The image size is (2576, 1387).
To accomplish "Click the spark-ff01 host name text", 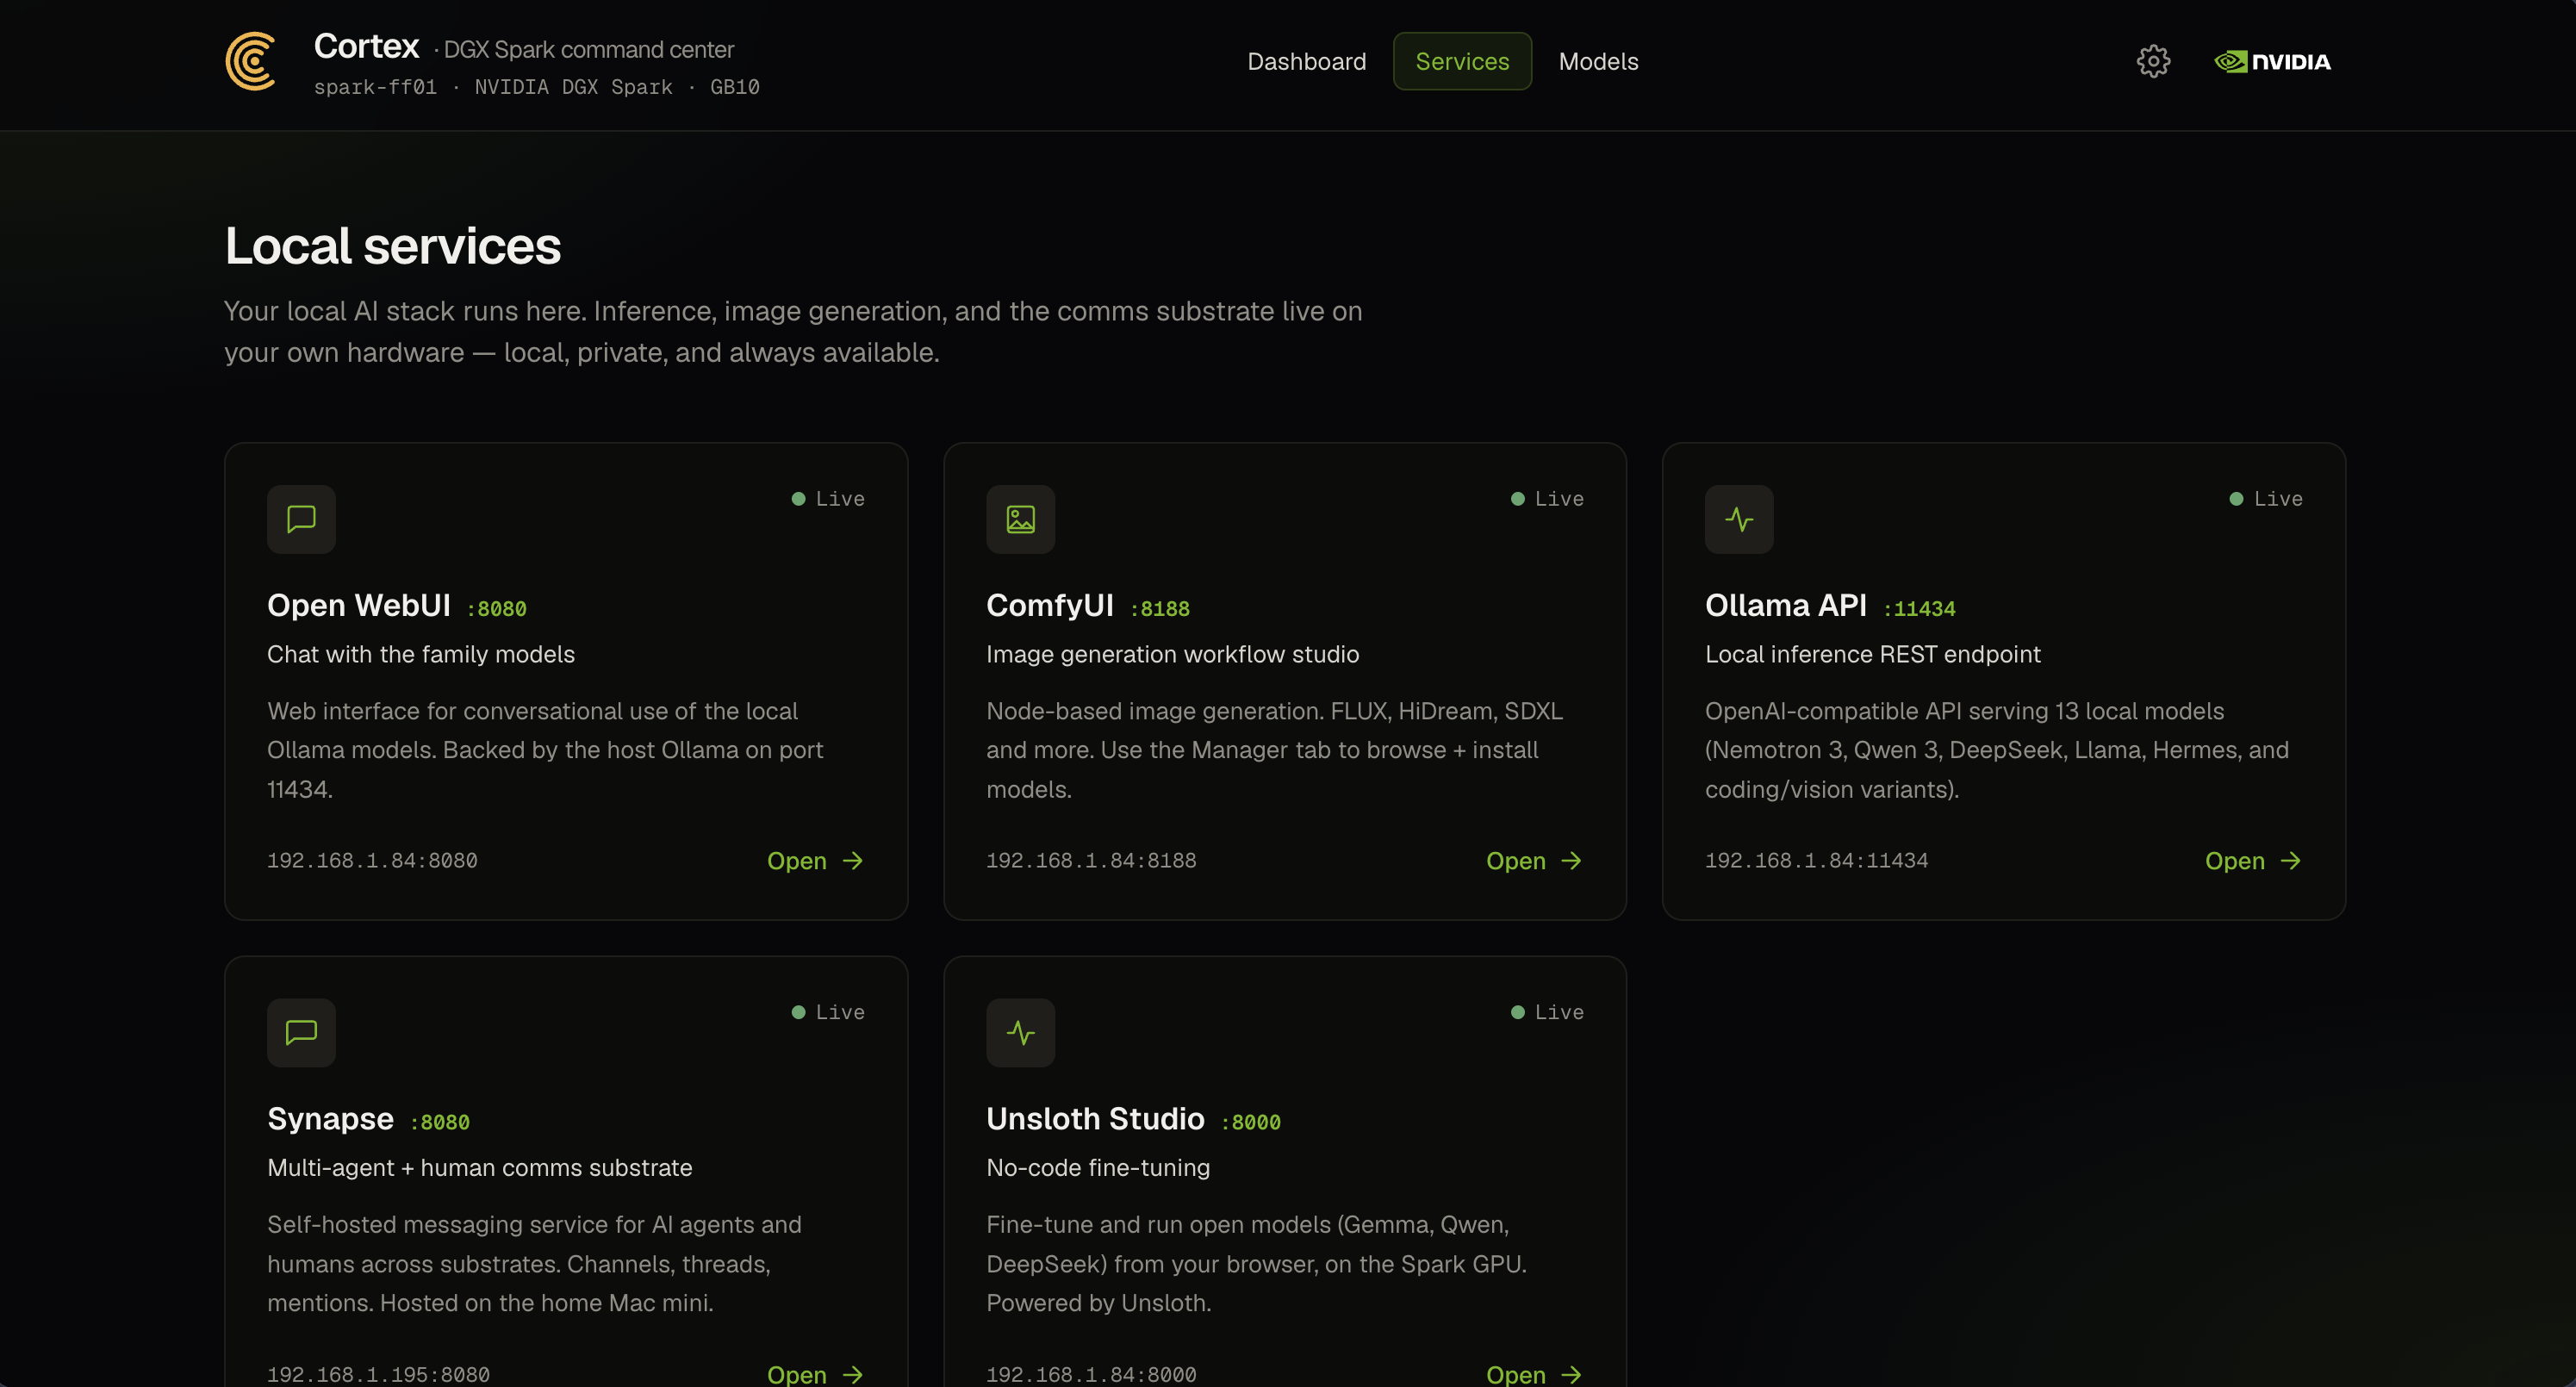I will tap(375, 87).
